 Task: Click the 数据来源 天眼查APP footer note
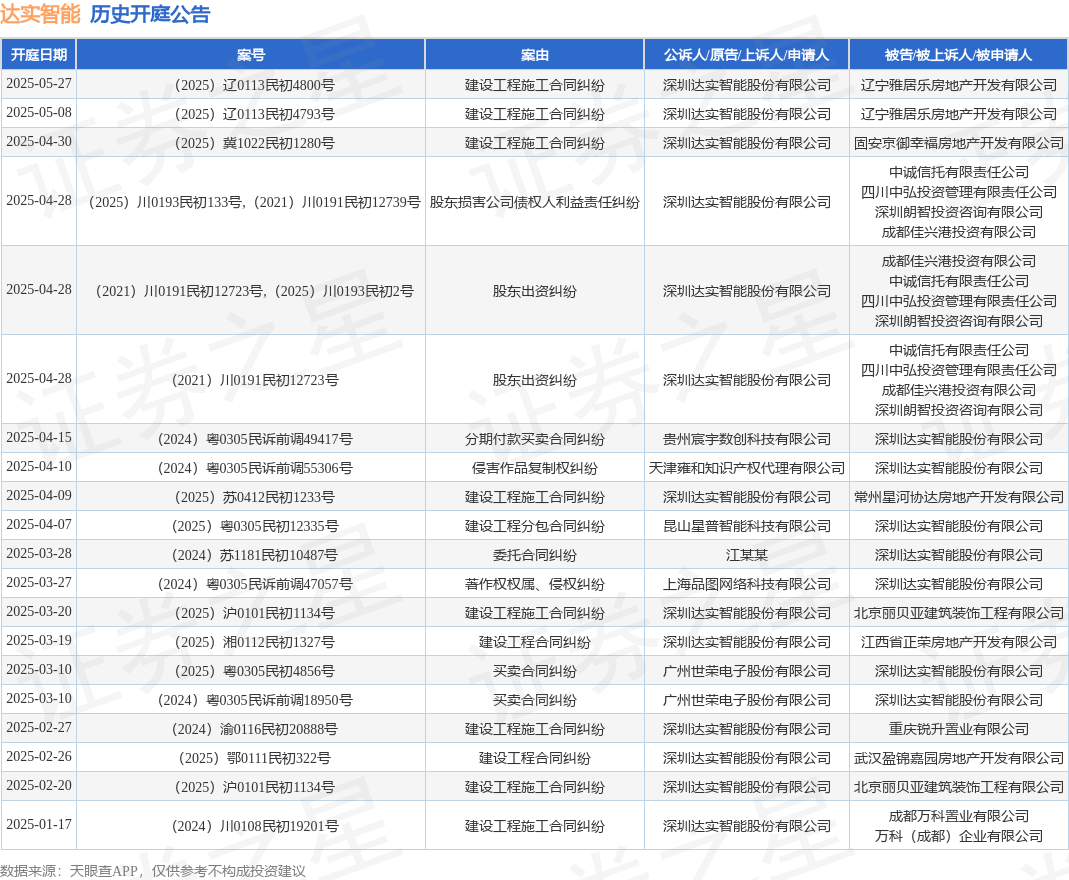pos(153,871)
